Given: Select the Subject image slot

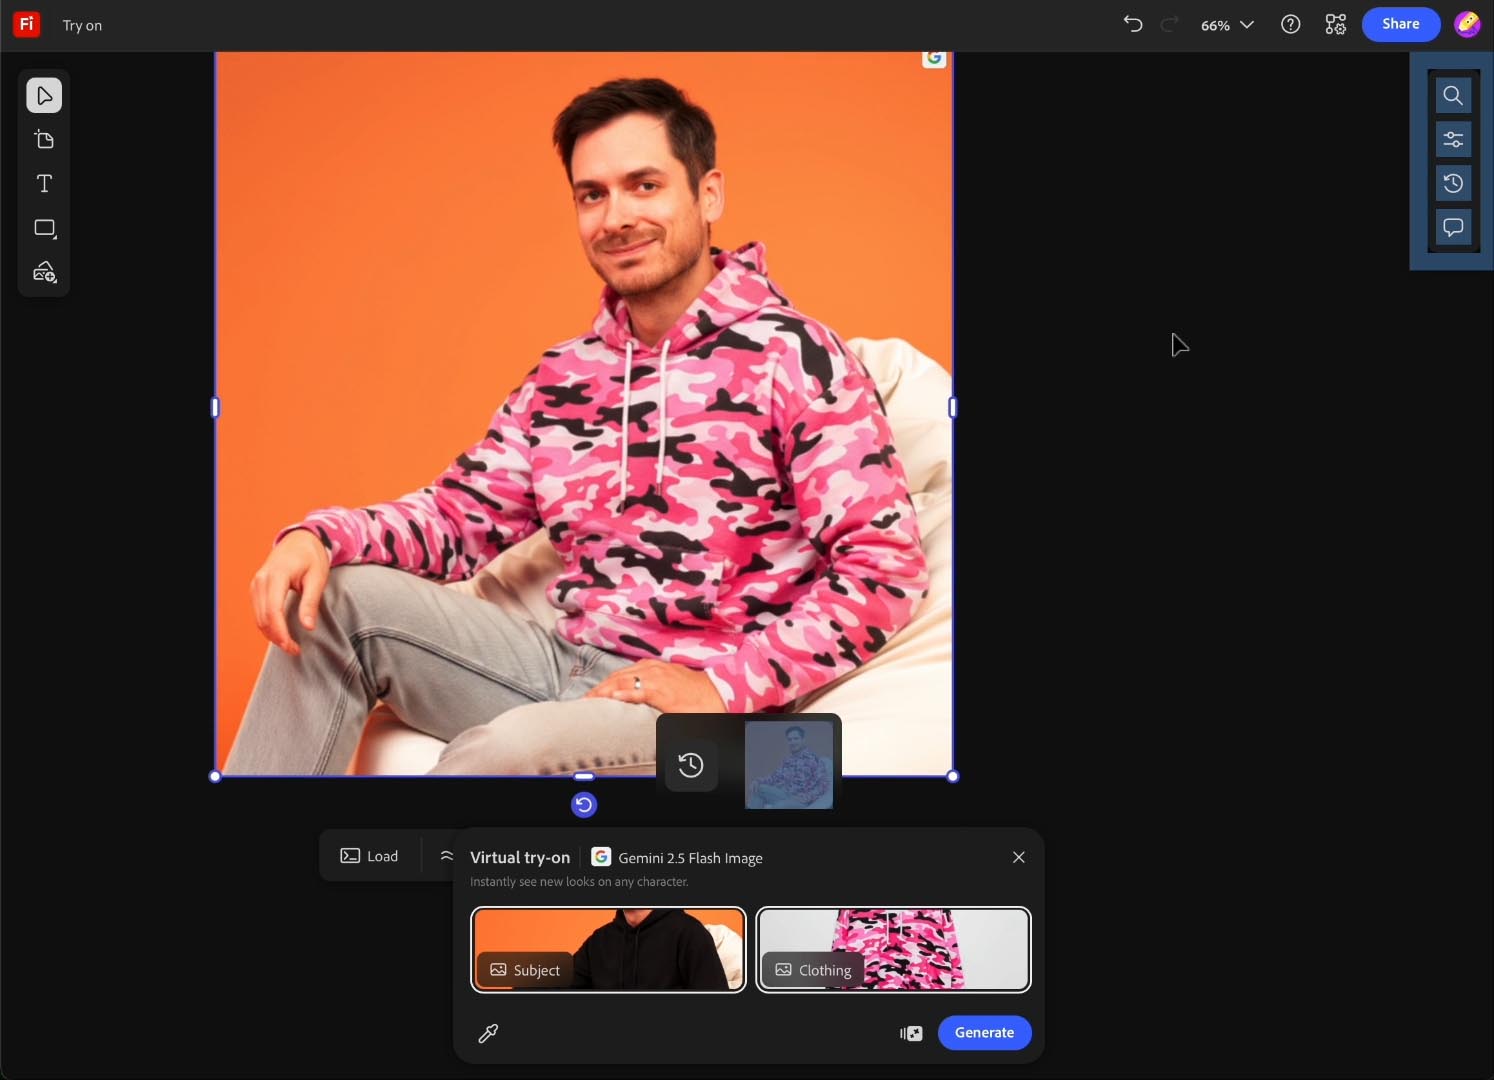Looking at the screenshot, I should tap(608, 949).
